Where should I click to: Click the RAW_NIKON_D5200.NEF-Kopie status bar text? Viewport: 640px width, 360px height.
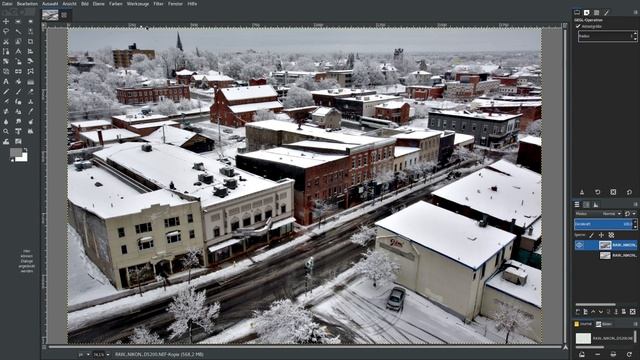(x=159, y=355)
